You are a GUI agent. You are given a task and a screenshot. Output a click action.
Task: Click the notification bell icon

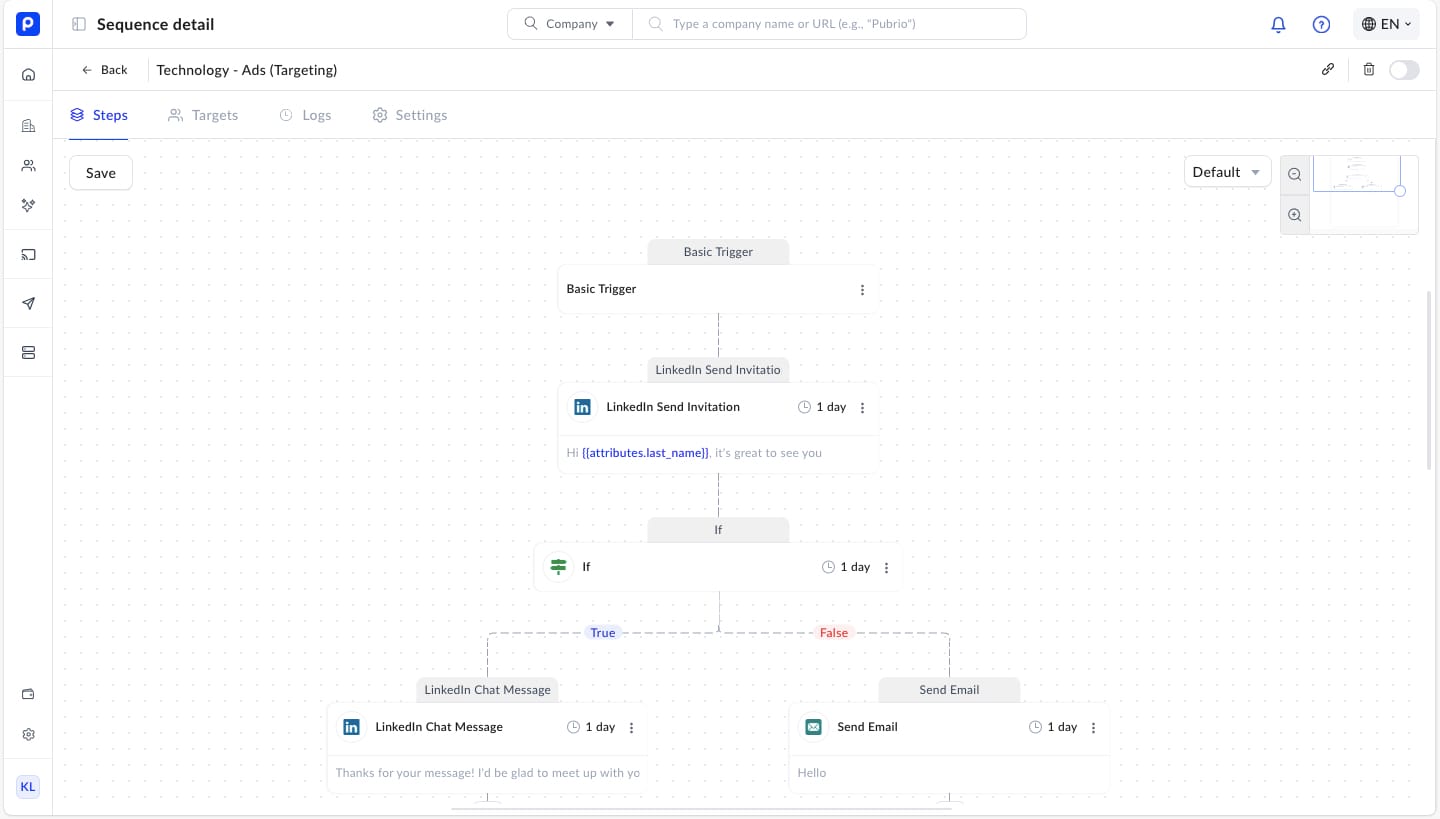[x=1278, y=25]
